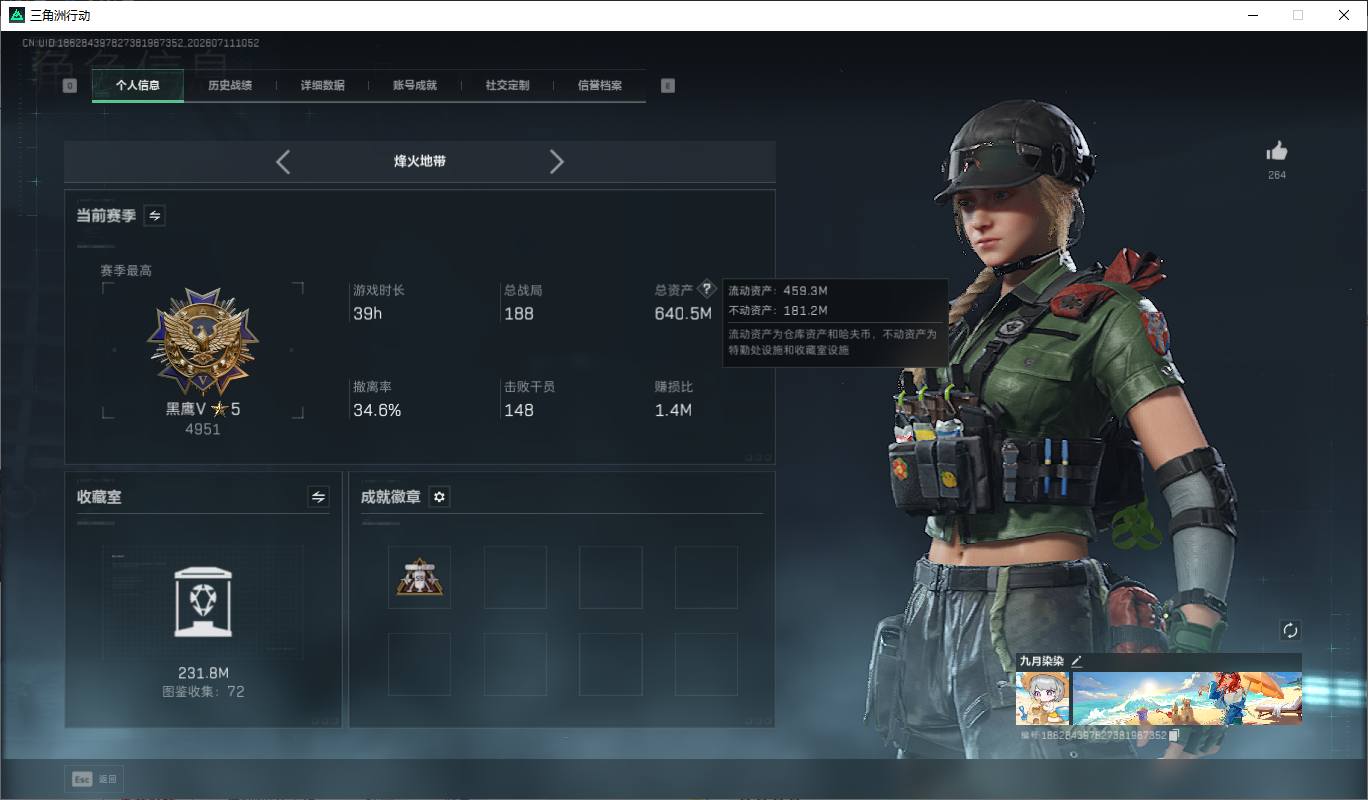Click the 黑鹰V rank badge emblem
This screenshot has height=800, width=1368.
[203, 343]
